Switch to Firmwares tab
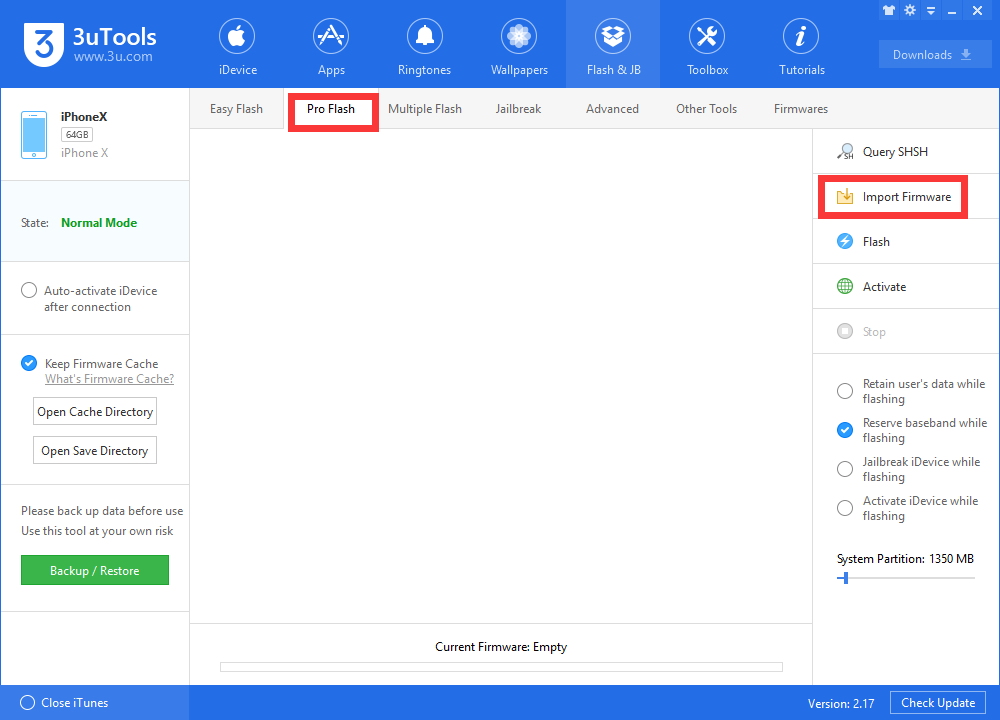Image resolution: width=1000 pixels, height=720 pixels. (801, 109)
